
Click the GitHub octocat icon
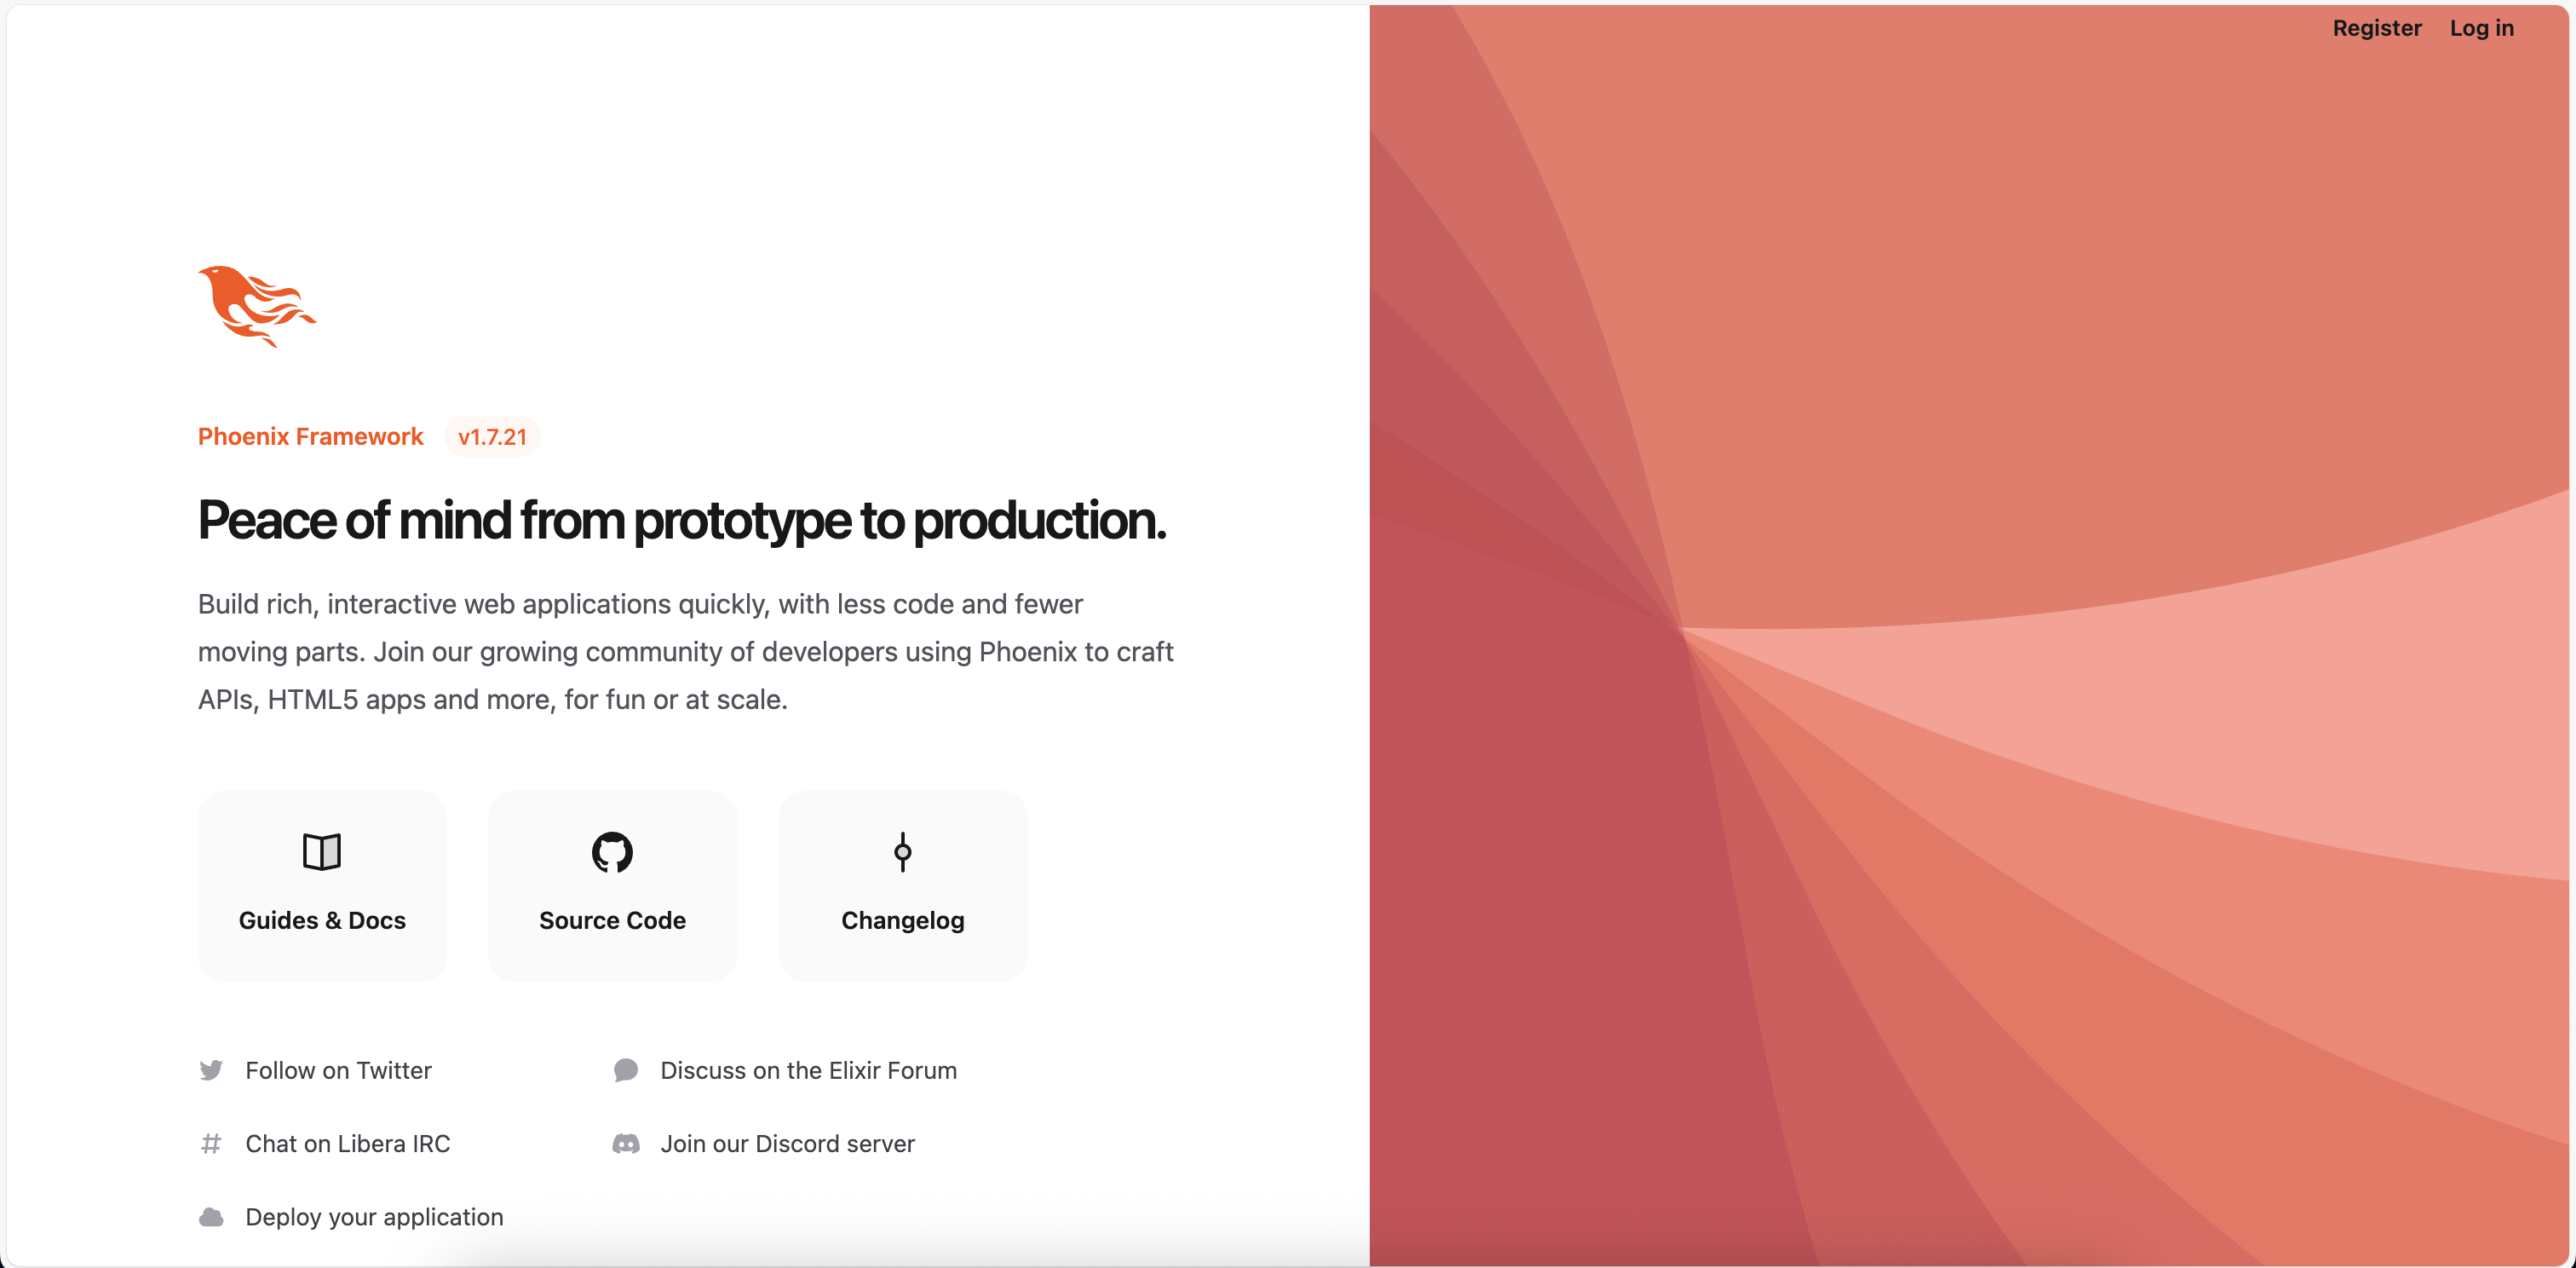[x=612, y=852]
